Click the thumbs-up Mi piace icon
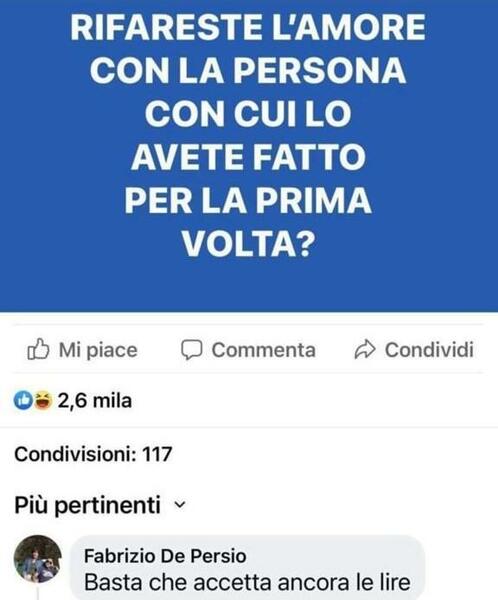The width and height of the screenshot is (498, 600). coord(38,349)
